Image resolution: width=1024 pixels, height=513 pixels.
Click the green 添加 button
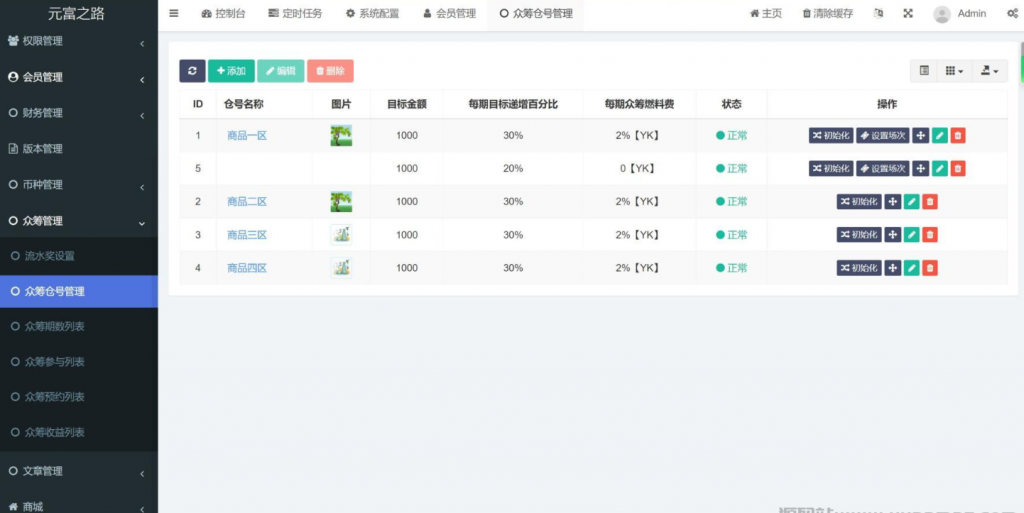point(231,71)
